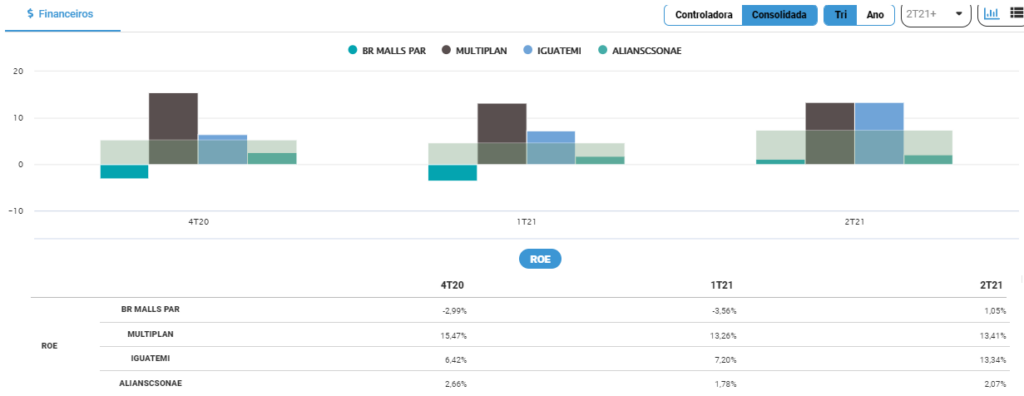
Task: Click the 2,66% cell
Action: click(x=456, y=384)
